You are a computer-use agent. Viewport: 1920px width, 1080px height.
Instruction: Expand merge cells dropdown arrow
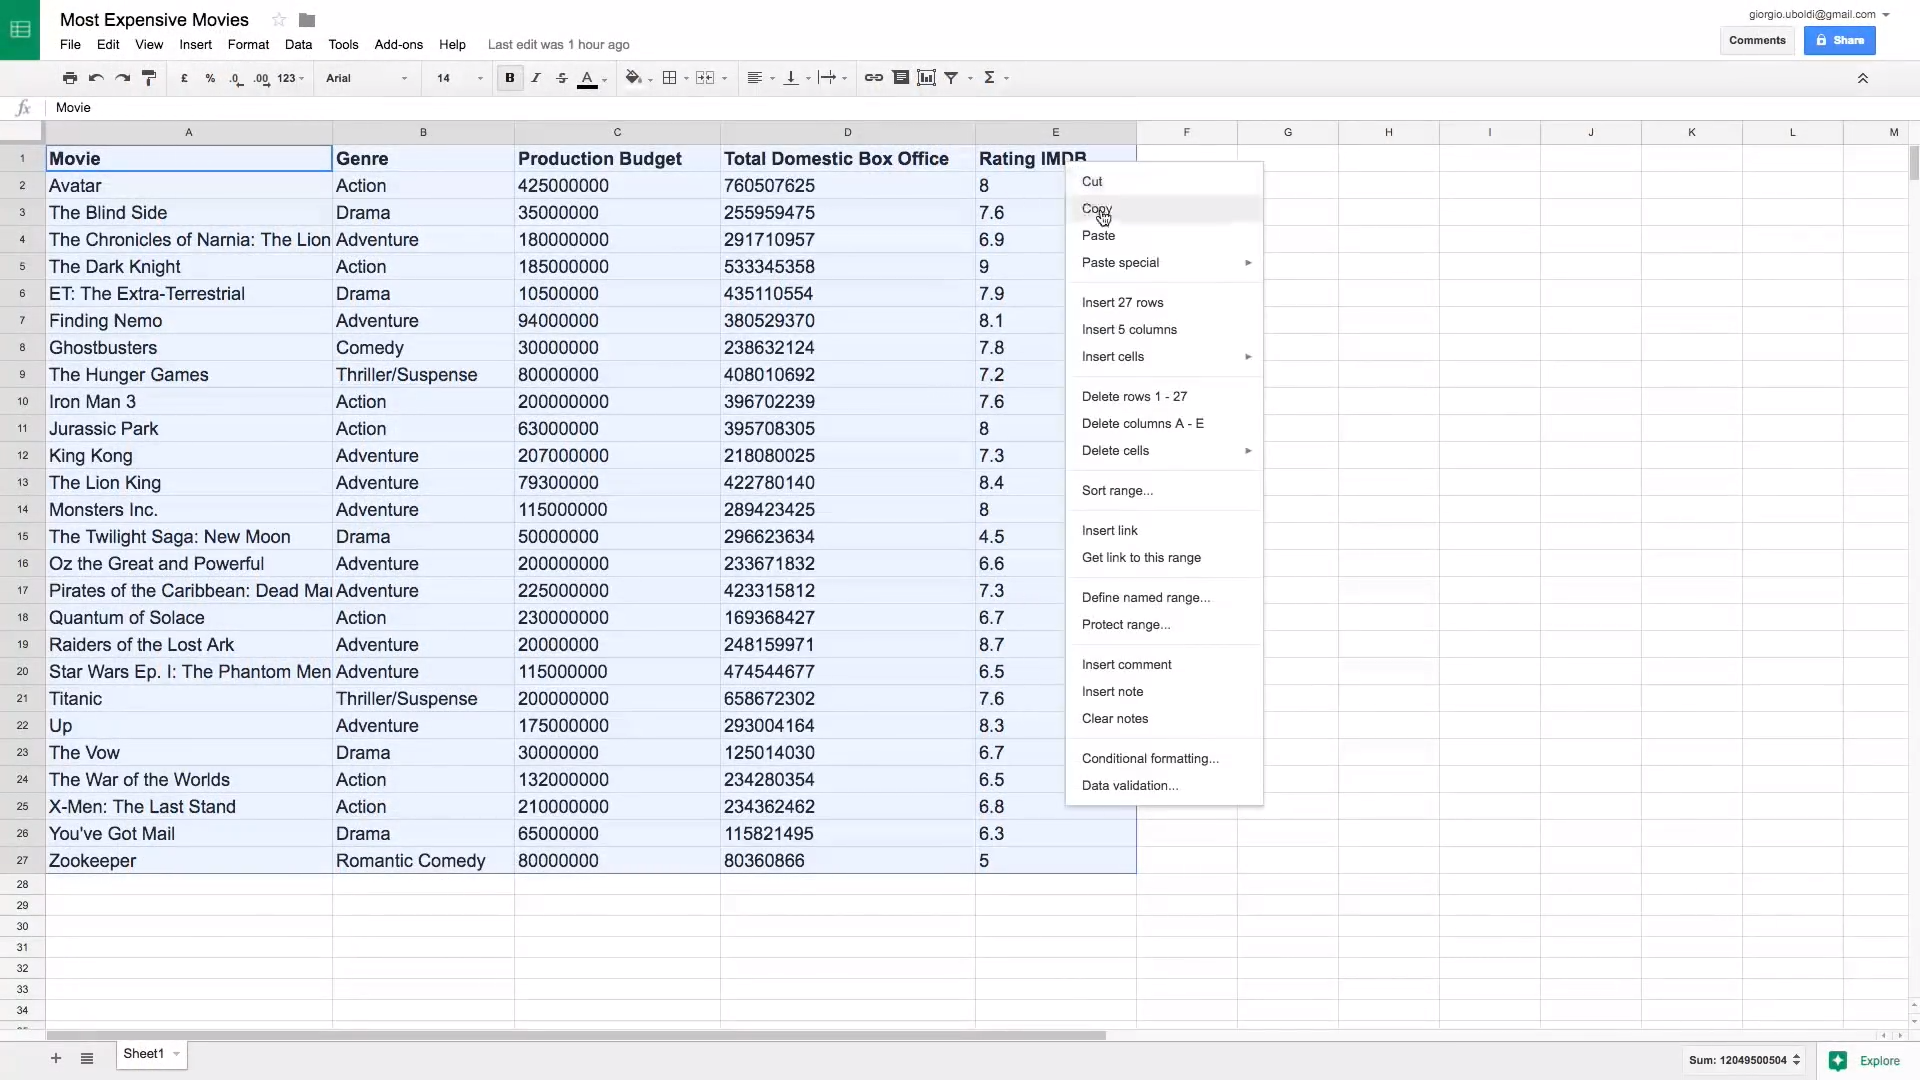click(724, 79)
